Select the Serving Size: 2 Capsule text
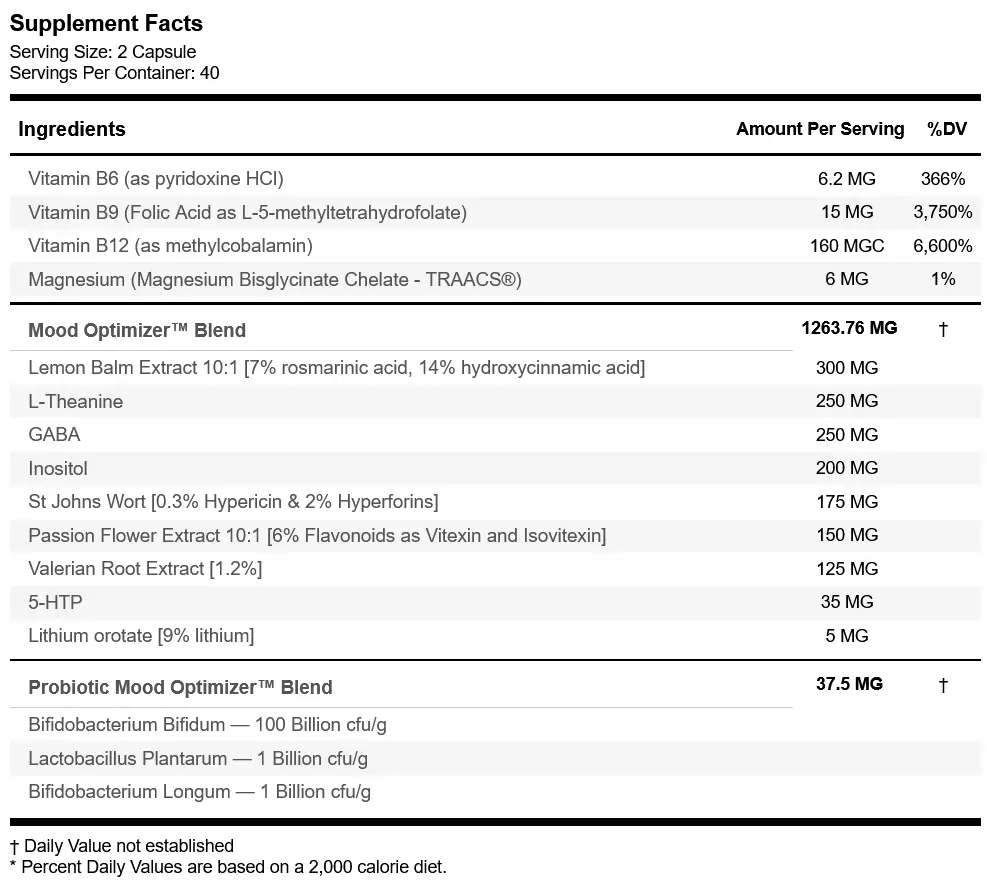987x886 pixels. click(x=103, y=52)
